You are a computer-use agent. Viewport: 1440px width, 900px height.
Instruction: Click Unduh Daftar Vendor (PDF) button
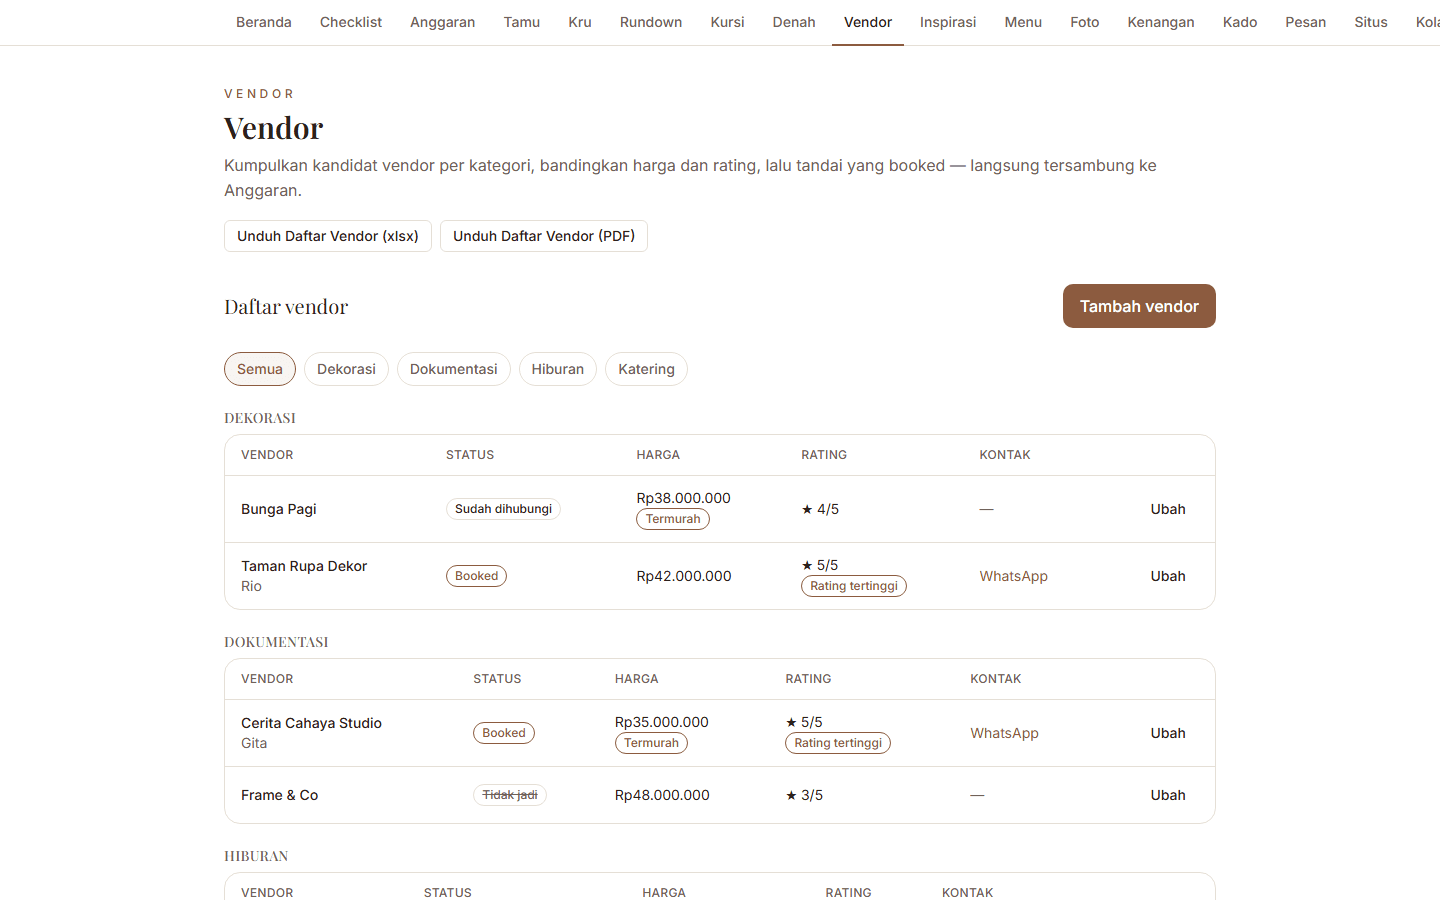pos(544,236)
